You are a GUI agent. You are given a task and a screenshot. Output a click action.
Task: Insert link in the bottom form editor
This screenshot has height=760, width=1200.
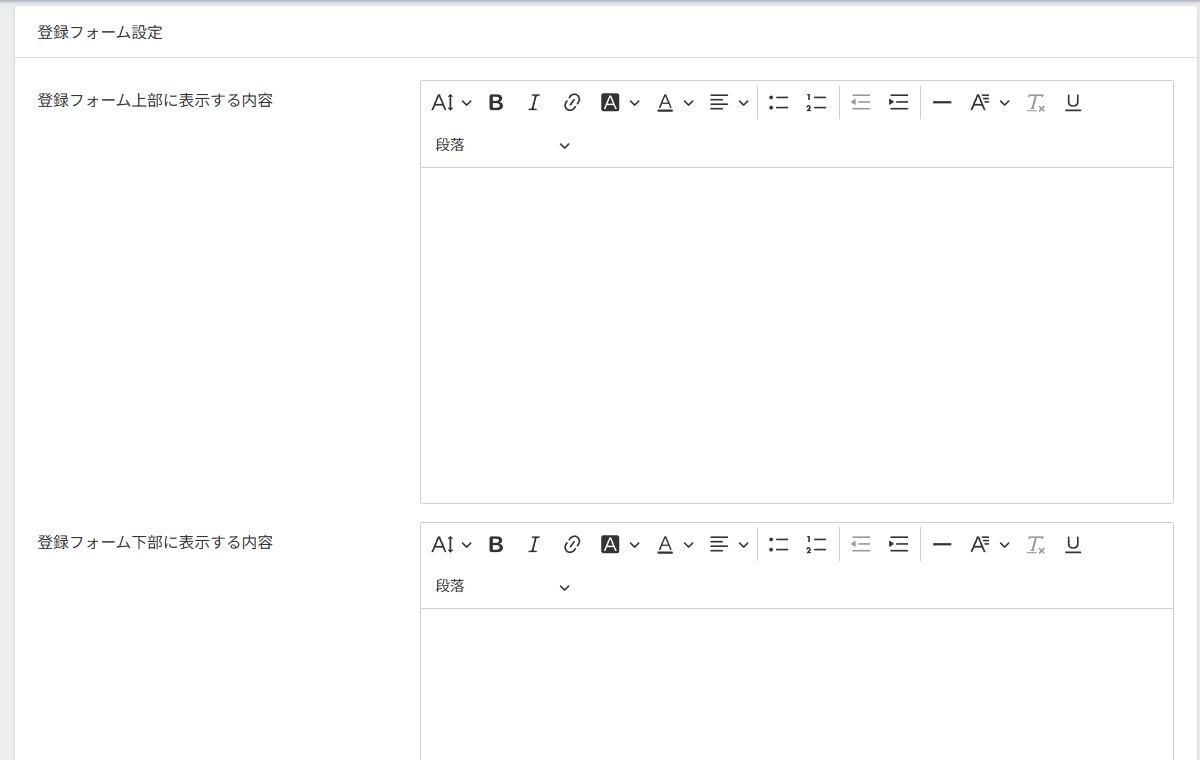(572, 544)
